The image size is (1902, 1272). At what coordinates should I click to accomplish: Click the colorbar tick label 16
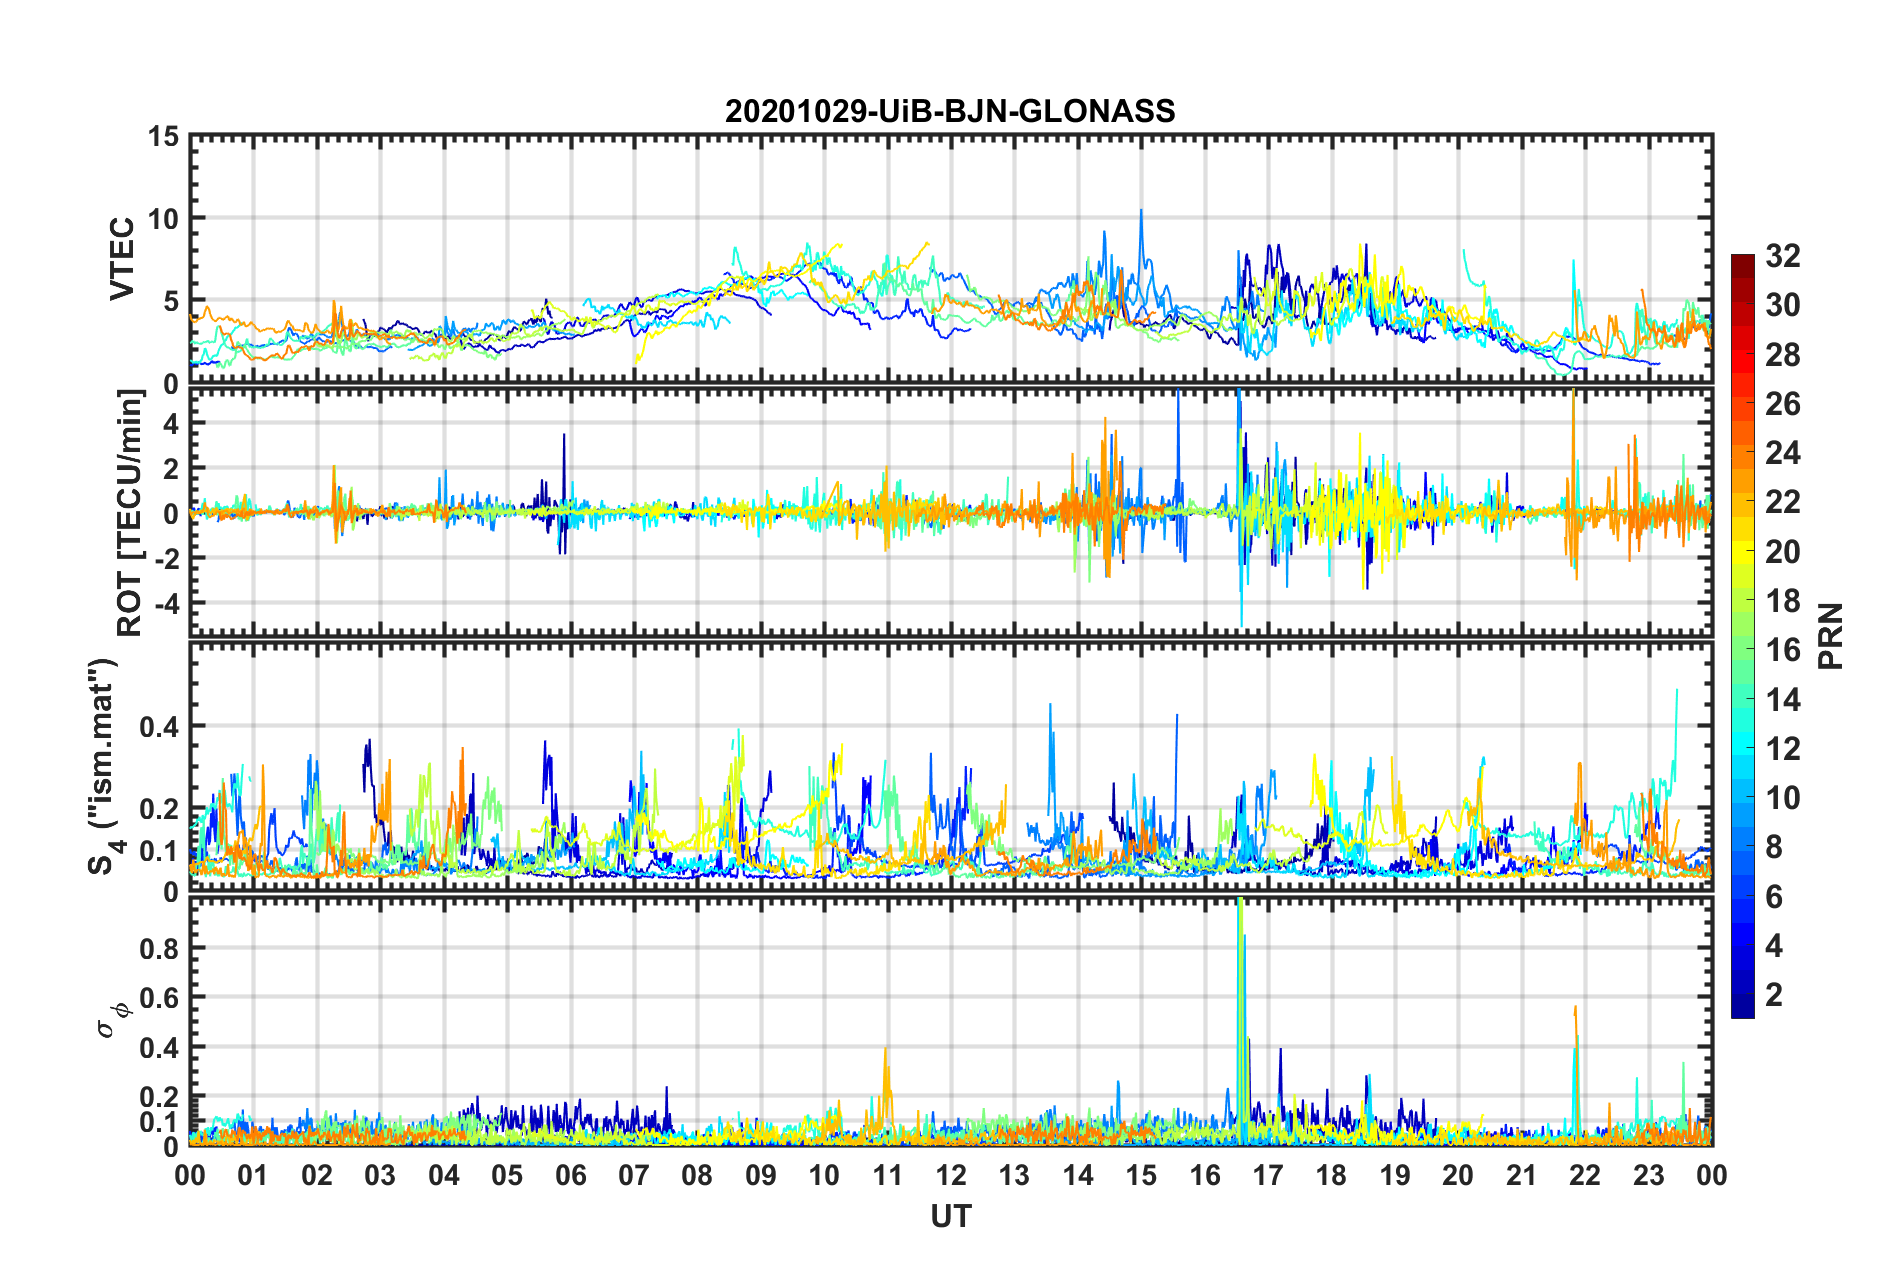[x=1782, y=650]
